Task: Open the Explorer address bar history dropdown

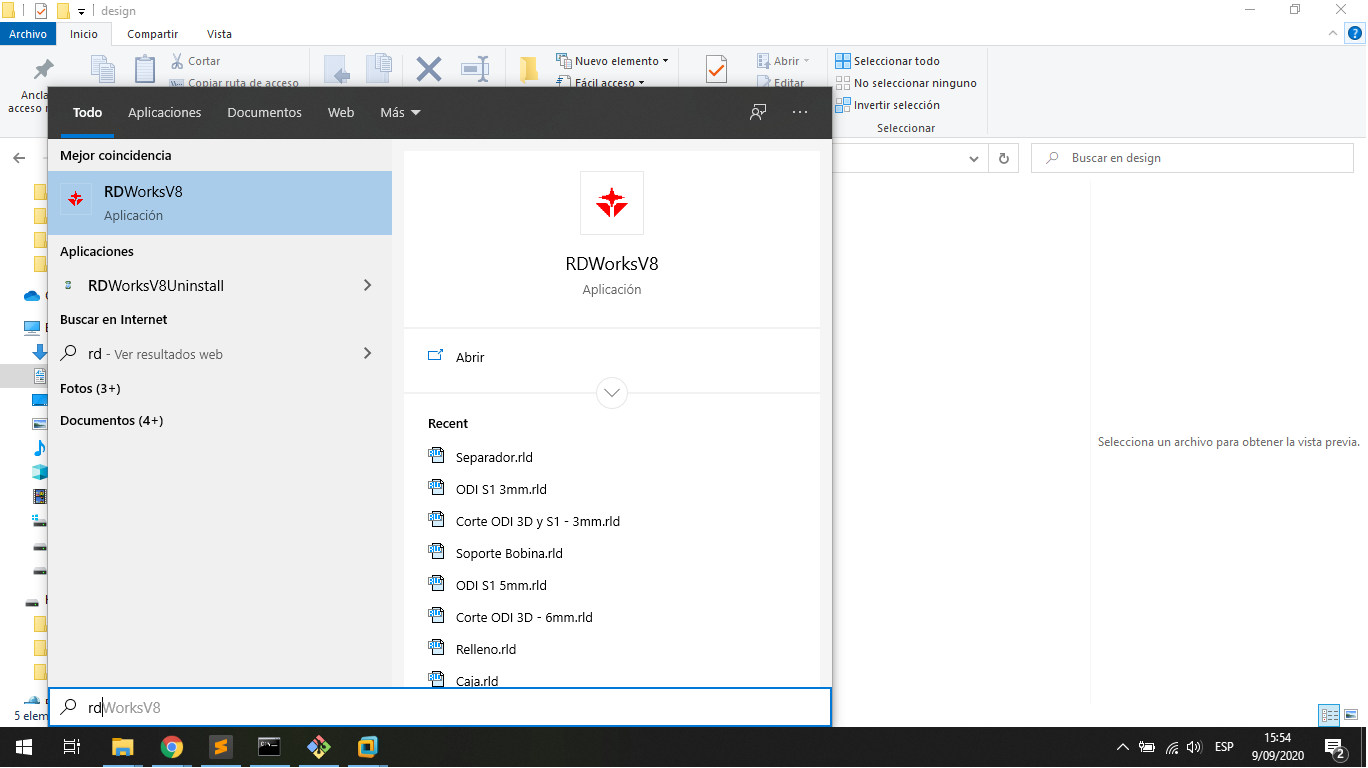Action: click(975, 158)
